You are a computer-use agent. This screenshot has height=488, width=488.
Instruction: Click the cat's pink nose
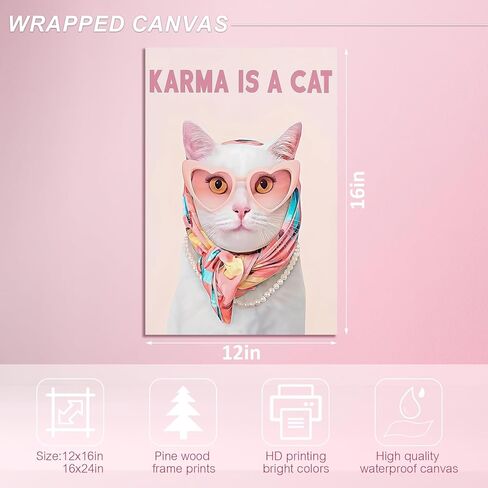point(241,211)
